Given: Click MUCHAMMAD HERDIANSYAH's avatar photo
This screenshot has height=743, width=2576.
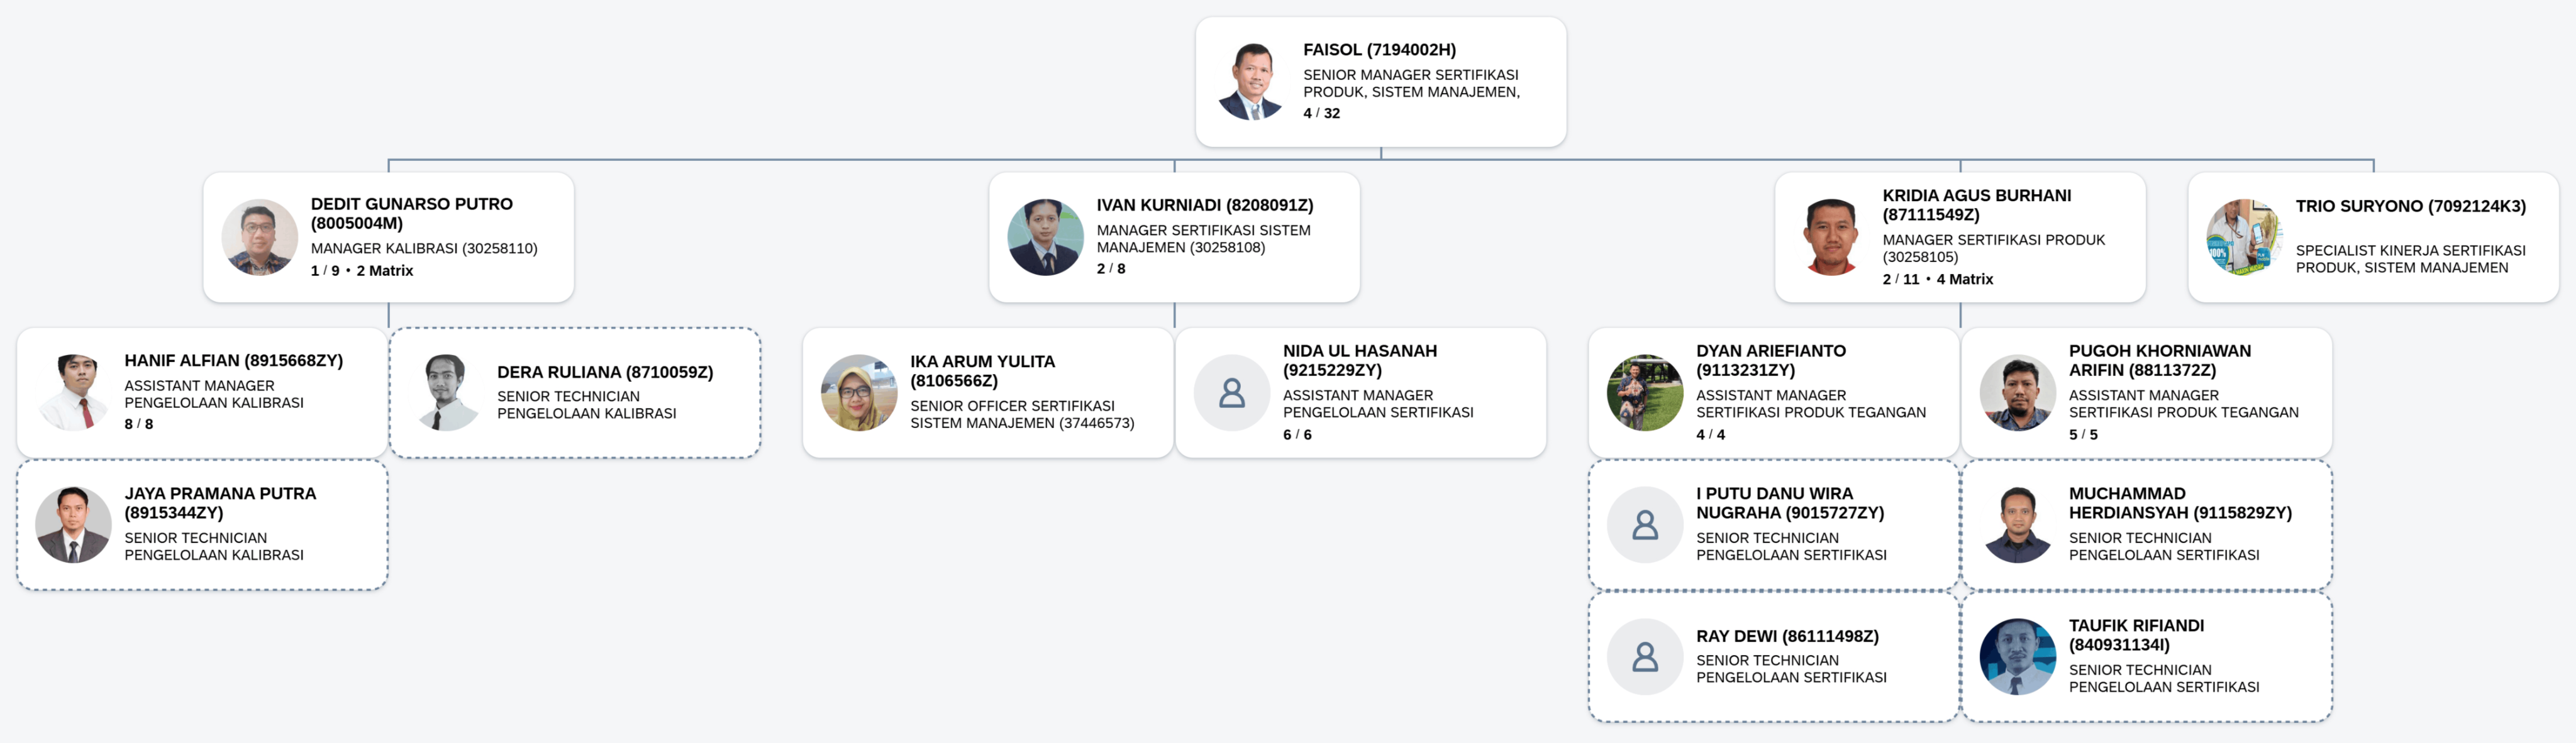Looking at the screenshot, I should 2018,525.
